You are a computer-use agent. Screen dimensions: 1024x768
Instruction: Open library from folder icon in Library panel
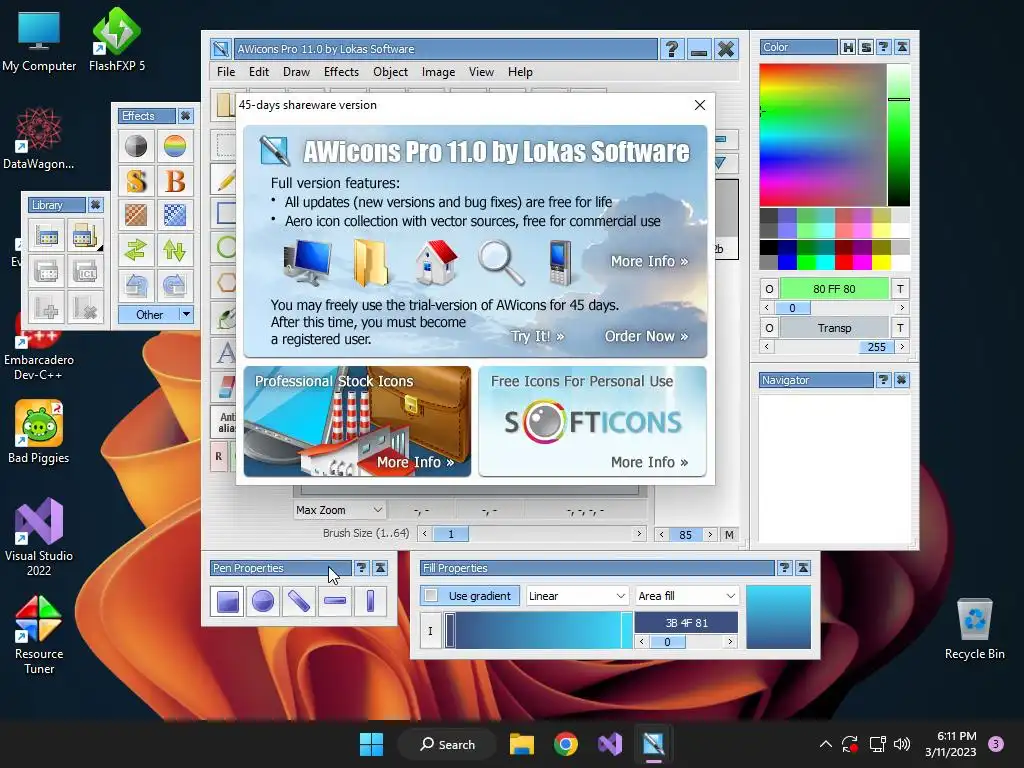(85, 236)
